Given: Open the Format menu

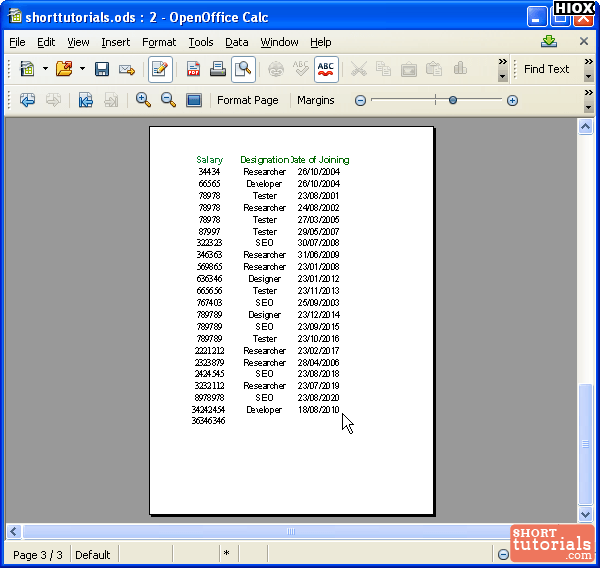Looking at the screenshot, I should [x=159, y=42].
